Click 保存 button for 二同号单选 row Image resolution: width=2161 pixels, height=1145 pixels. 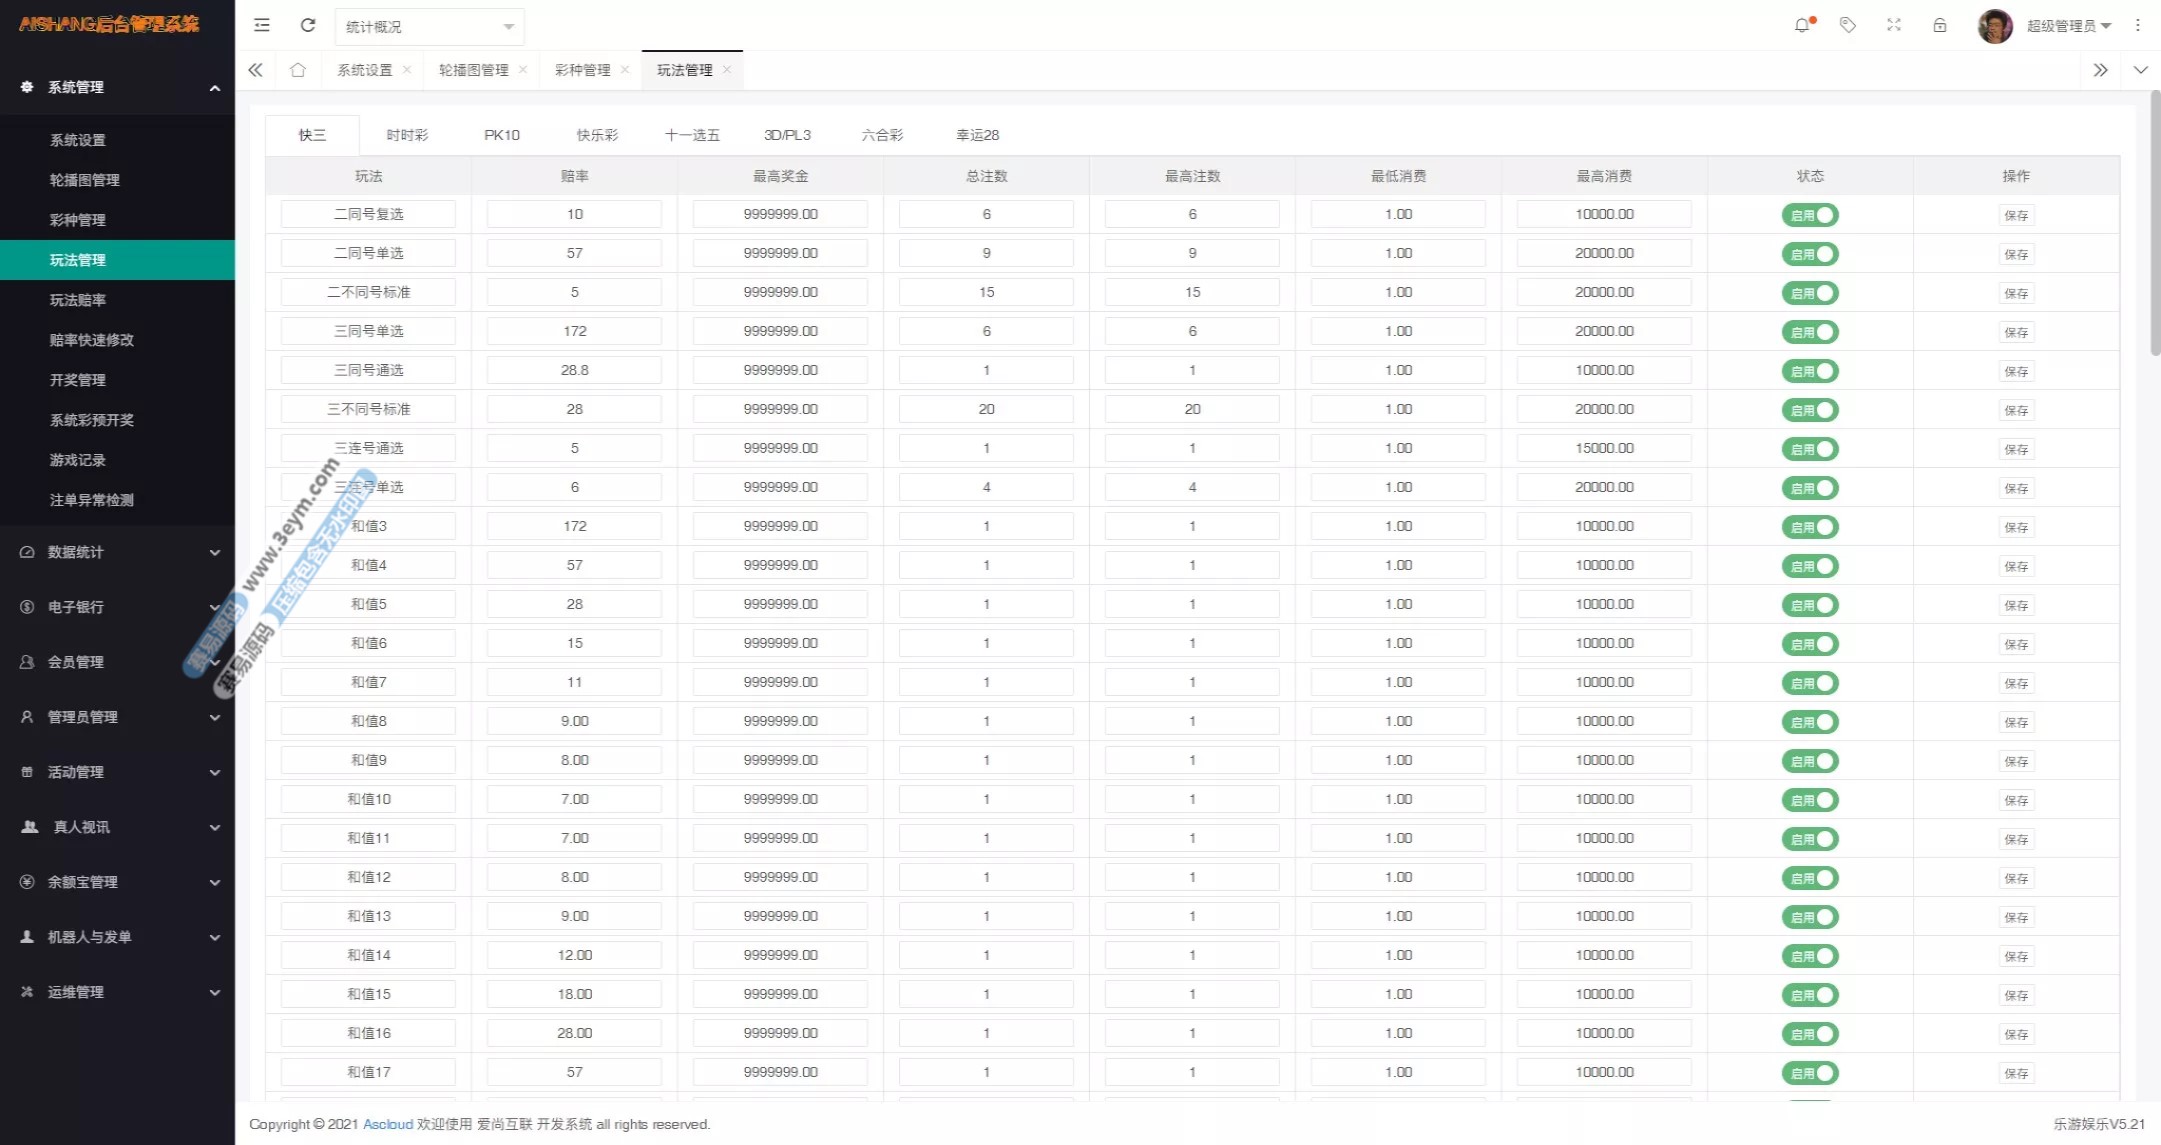pyautogui.click(x=2016, y=254)
